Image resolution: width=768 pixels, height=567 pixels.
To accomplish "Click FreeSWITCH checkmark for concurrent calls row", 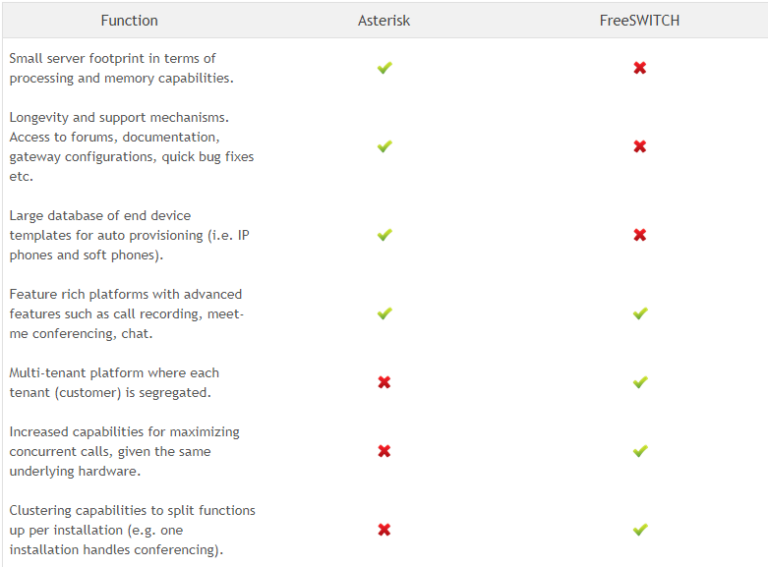I will [640, 451].
